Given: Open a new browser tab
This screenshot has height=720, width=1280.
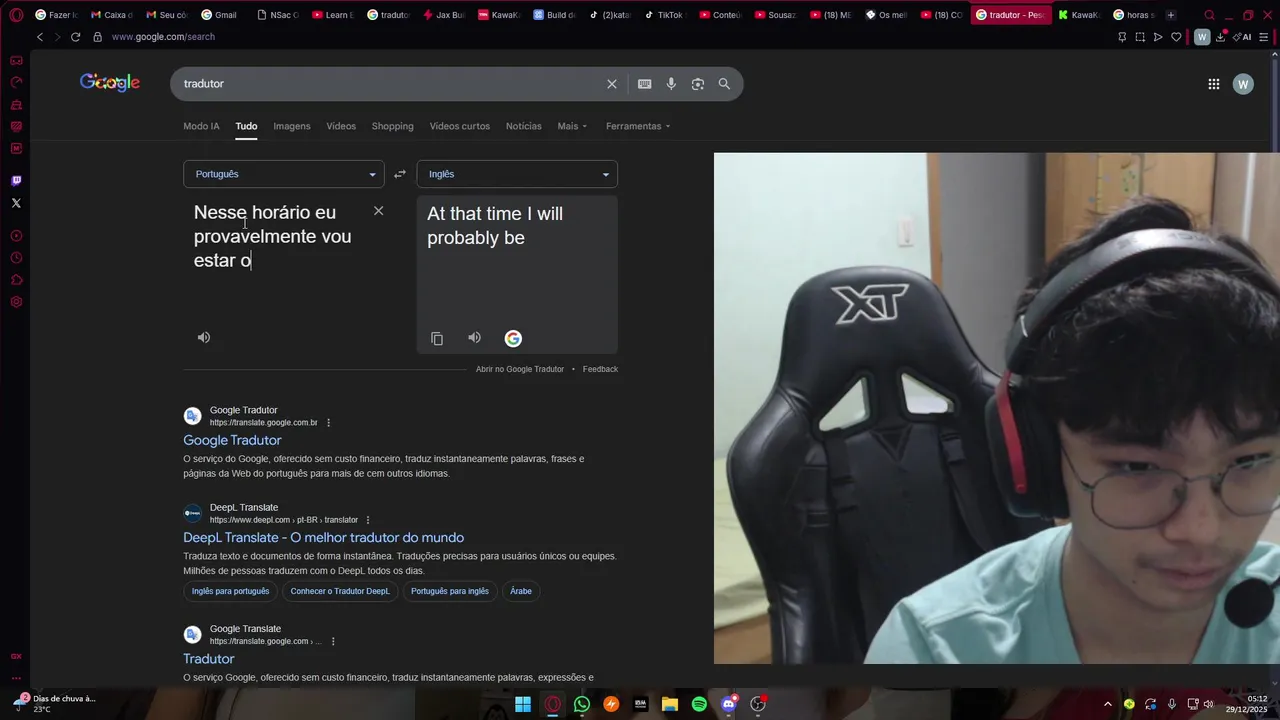Looking at the screenshot, I should [1171, 15].
